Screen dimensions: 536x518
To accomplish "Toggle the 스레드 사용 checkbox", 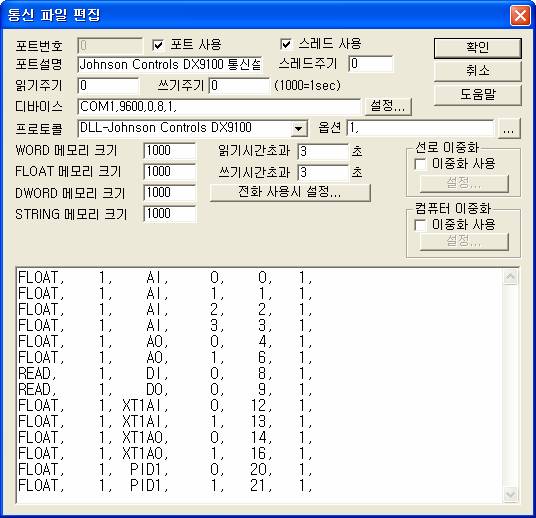I will pos(286,44).
